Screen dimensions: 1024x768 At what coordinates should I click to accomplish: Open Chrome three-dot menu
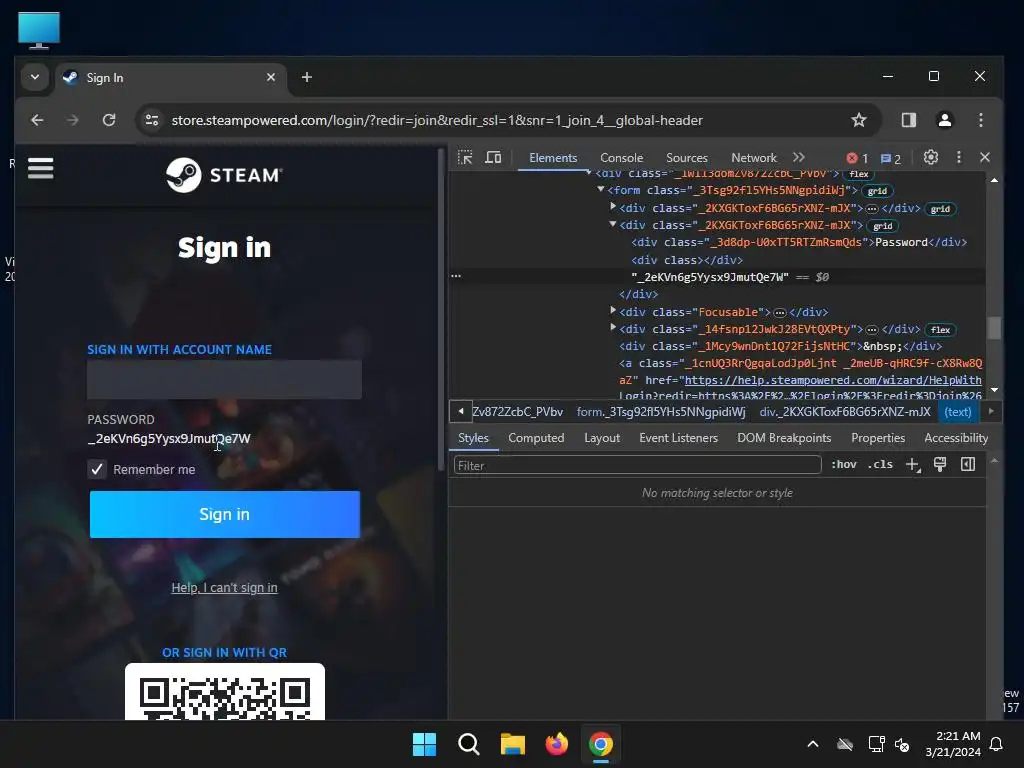coord(980,120)
